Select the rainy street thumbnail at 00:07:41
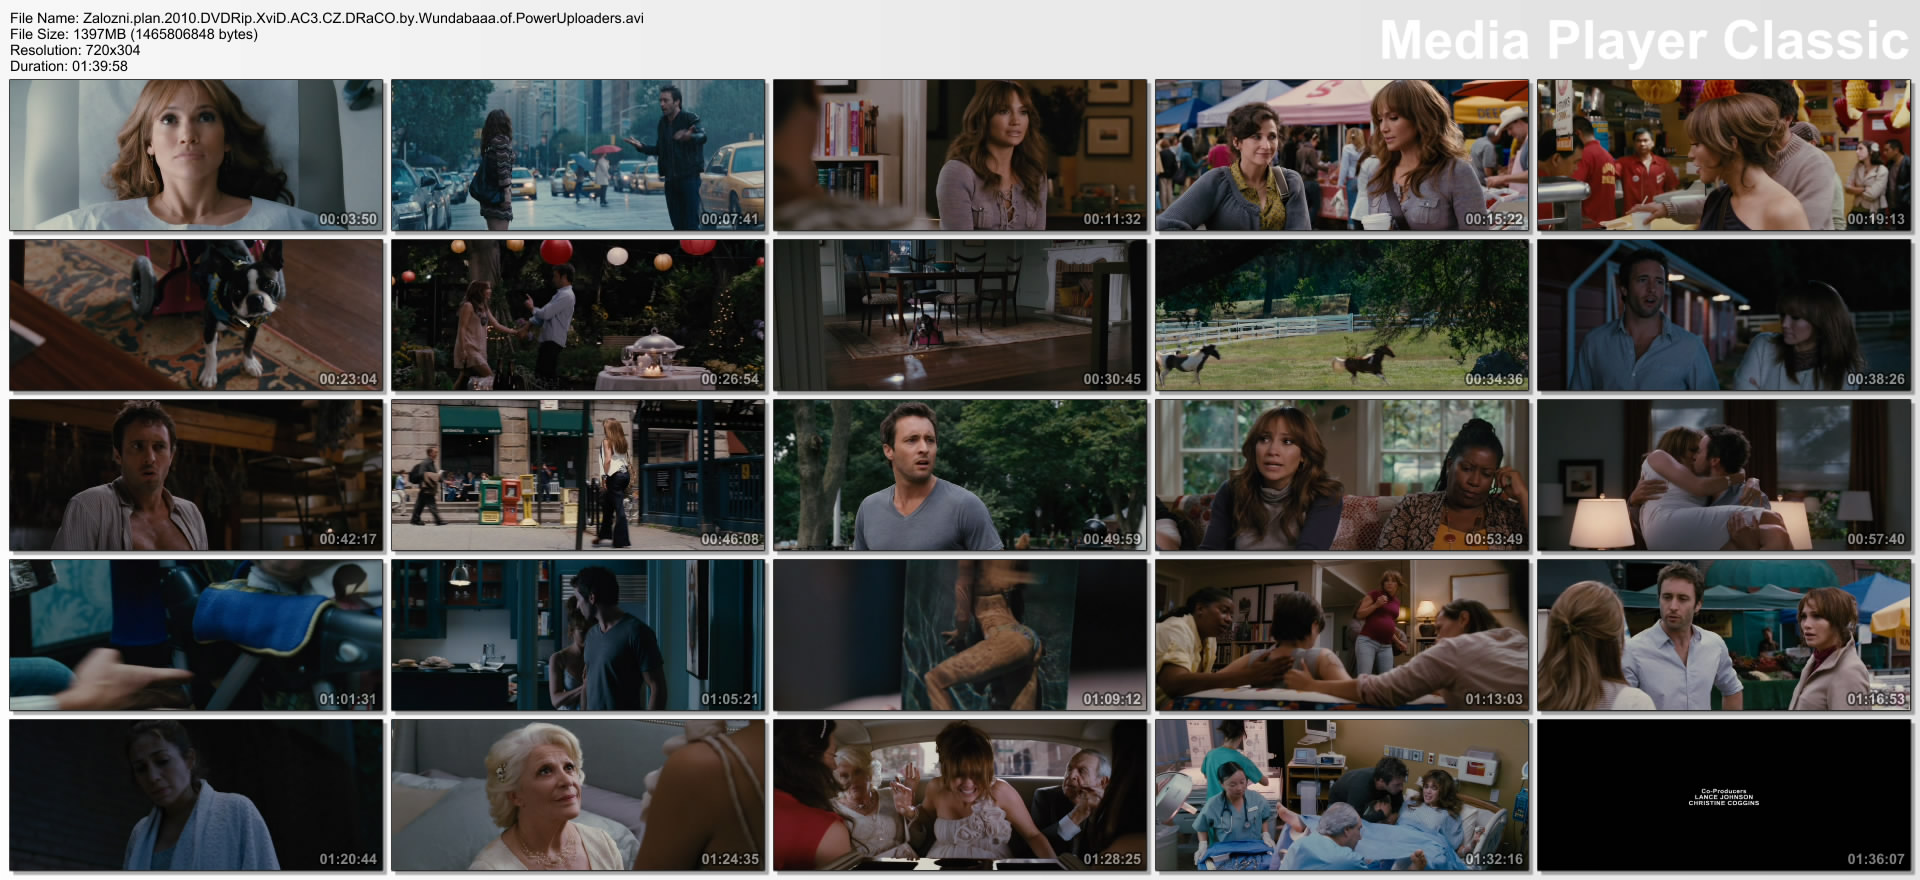 578,155
